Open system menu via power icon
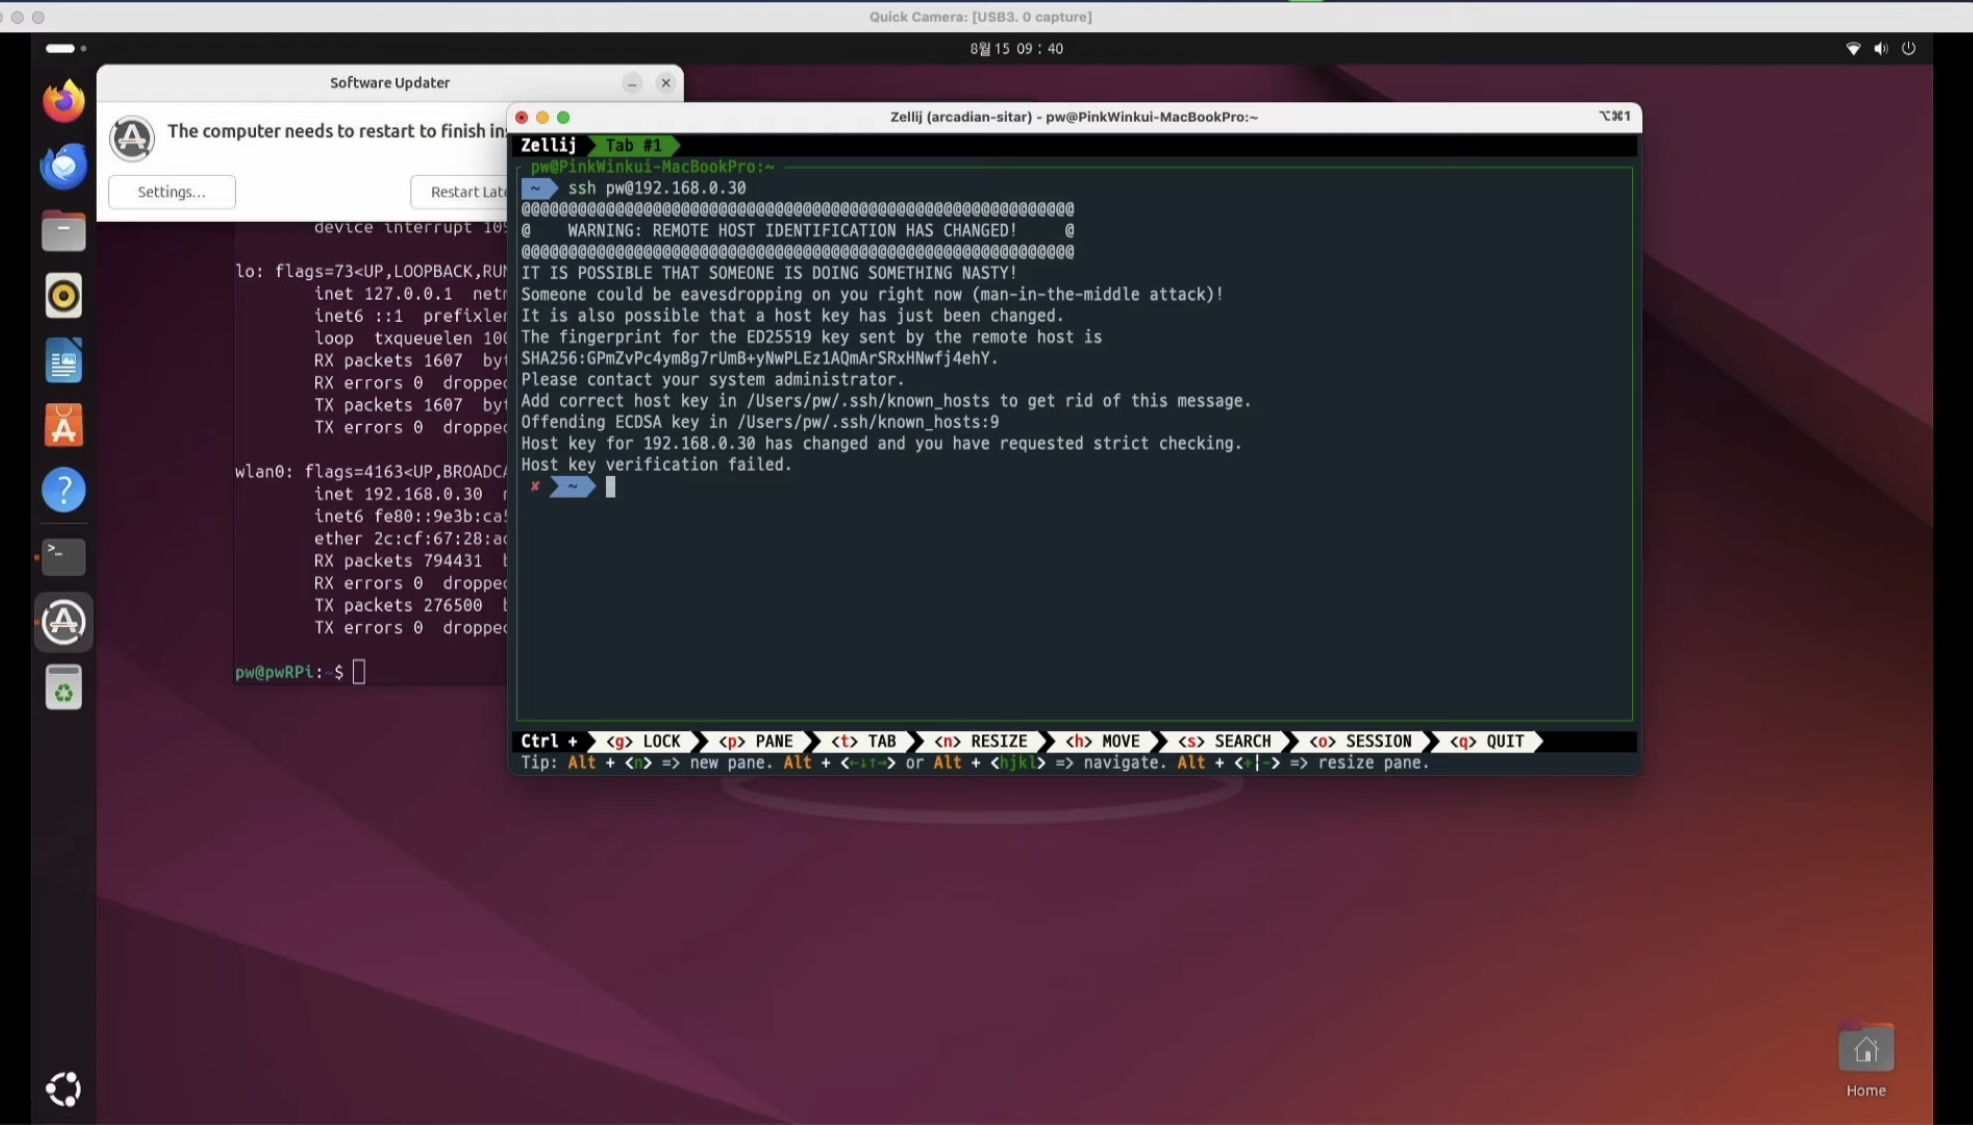Image resolution: width=1973 pixels, height=1125 pixels. [1908, 48]
